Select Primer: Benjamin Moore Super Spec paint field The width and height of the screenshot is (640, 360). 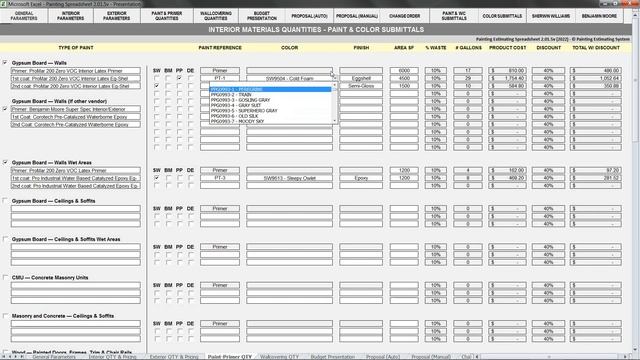click(x=76, y=109)
